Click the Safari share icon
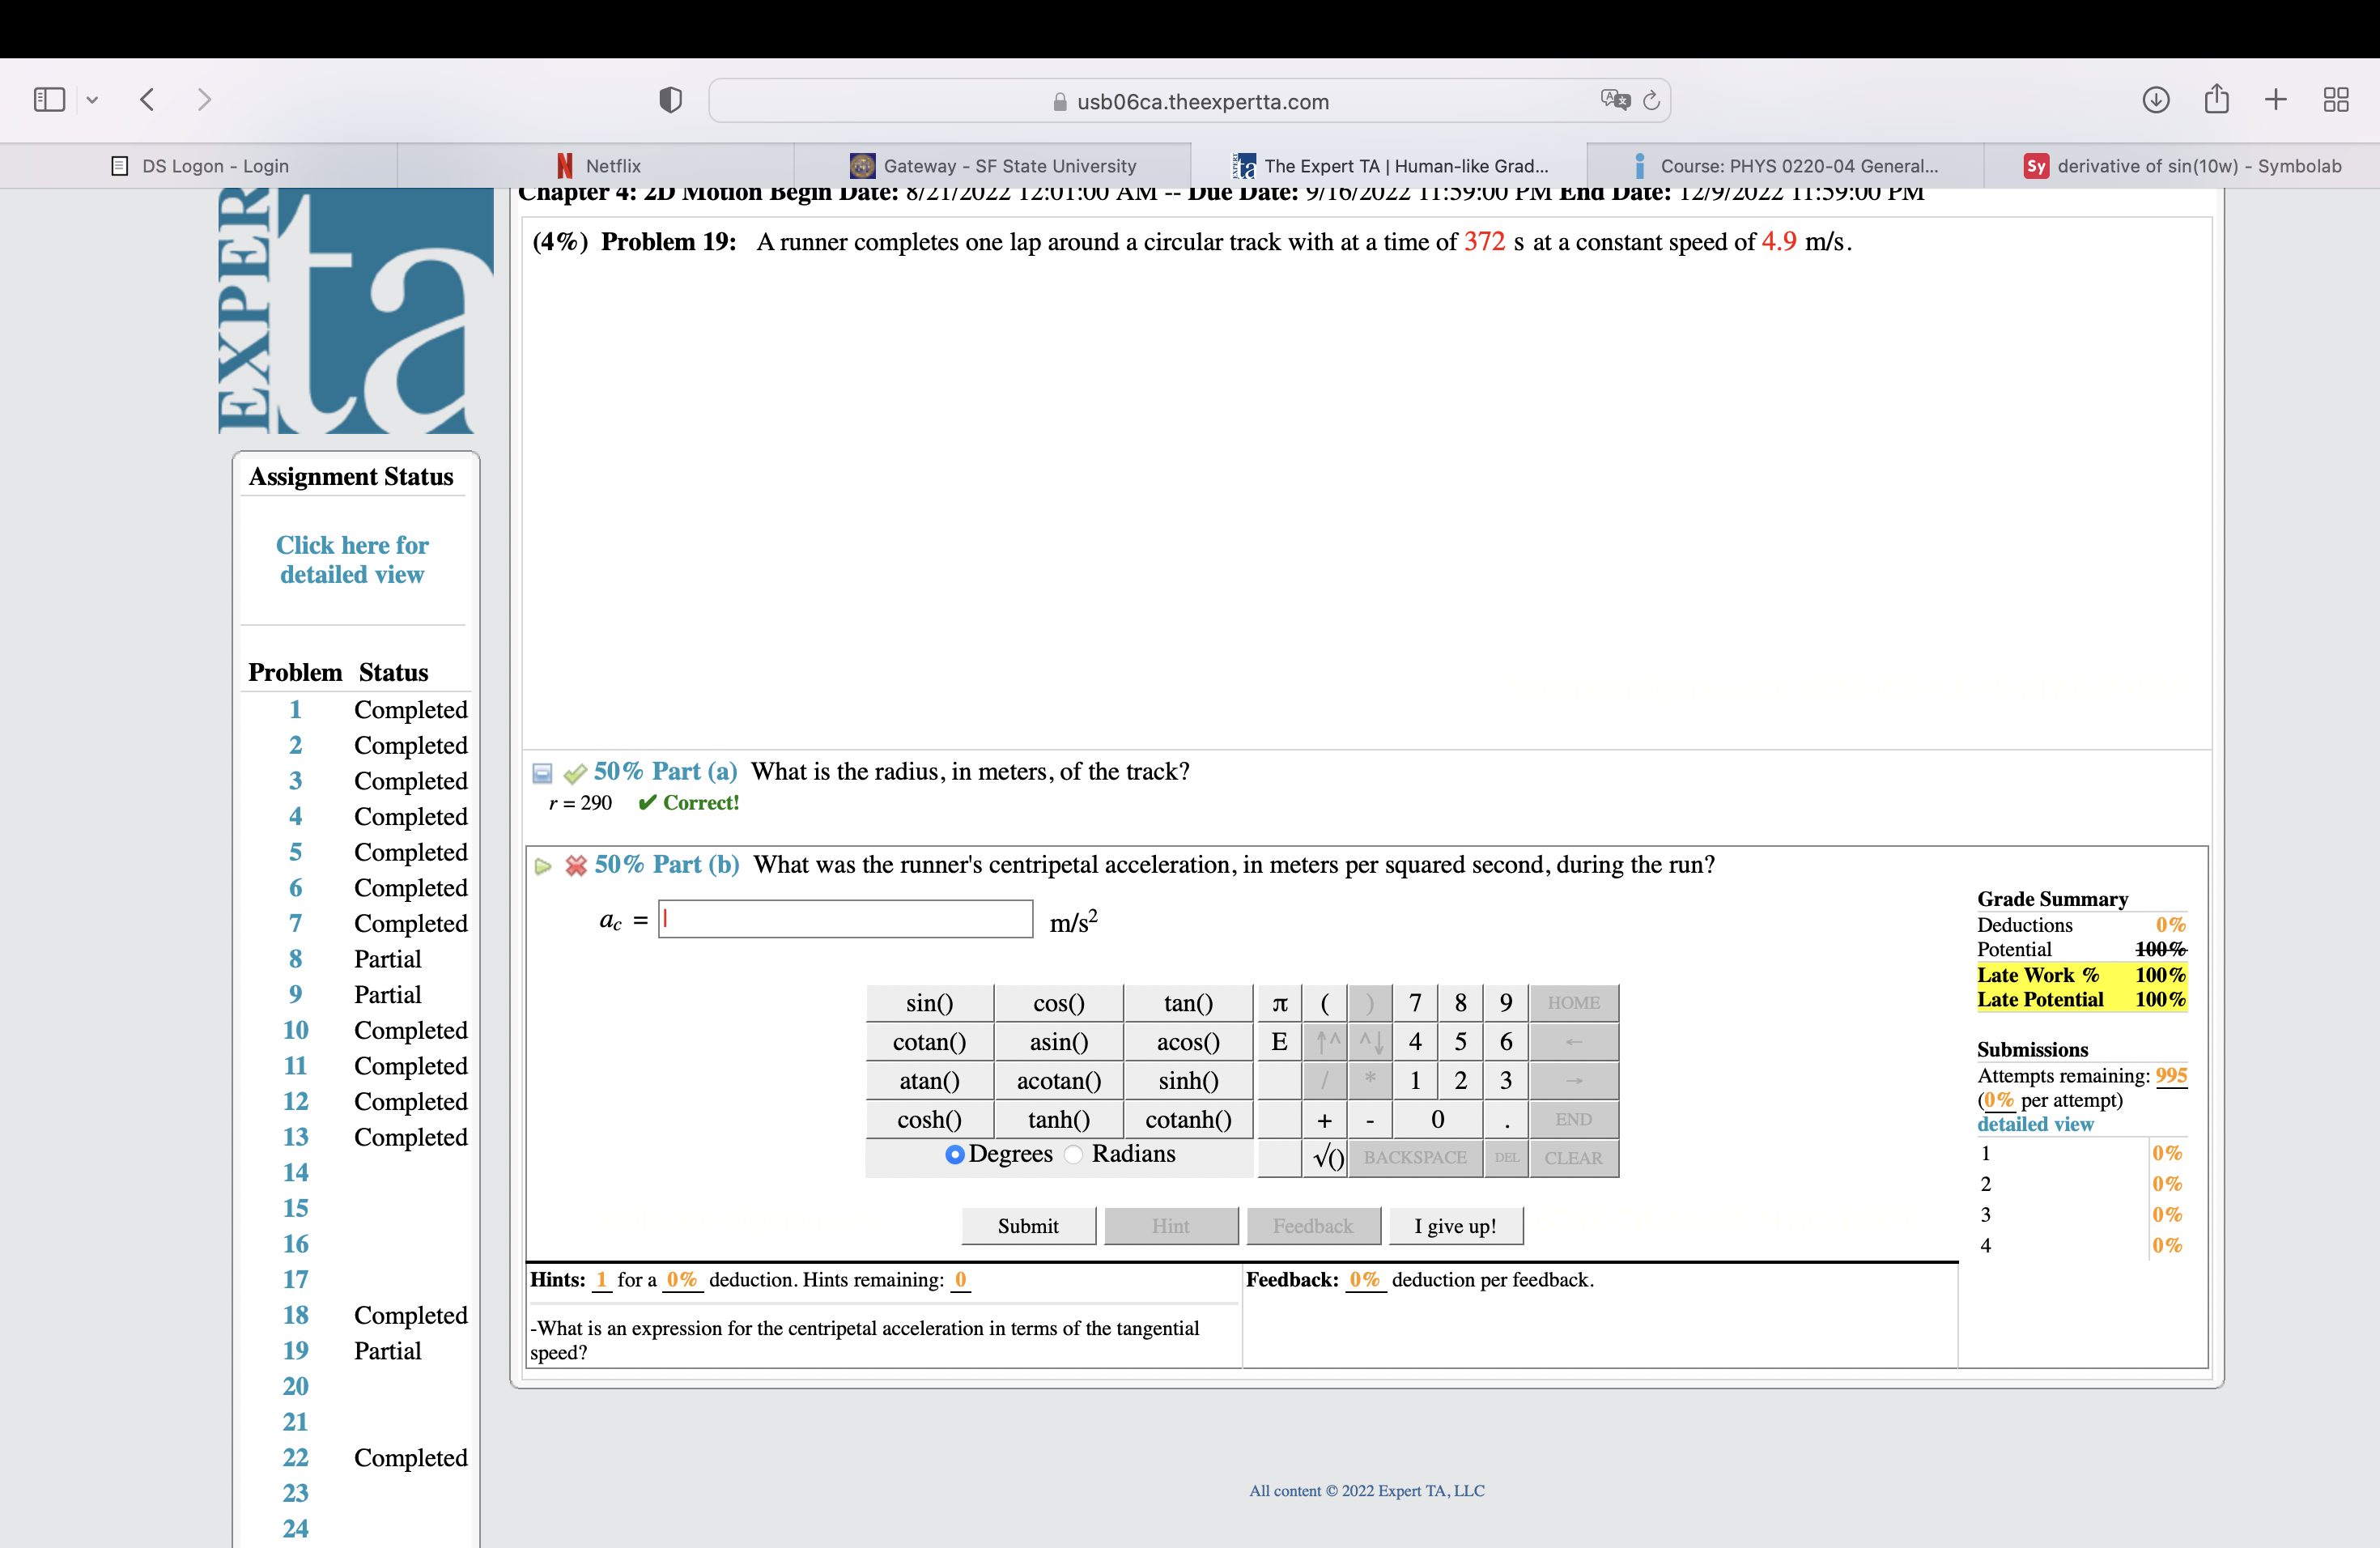 point(2217,99)
